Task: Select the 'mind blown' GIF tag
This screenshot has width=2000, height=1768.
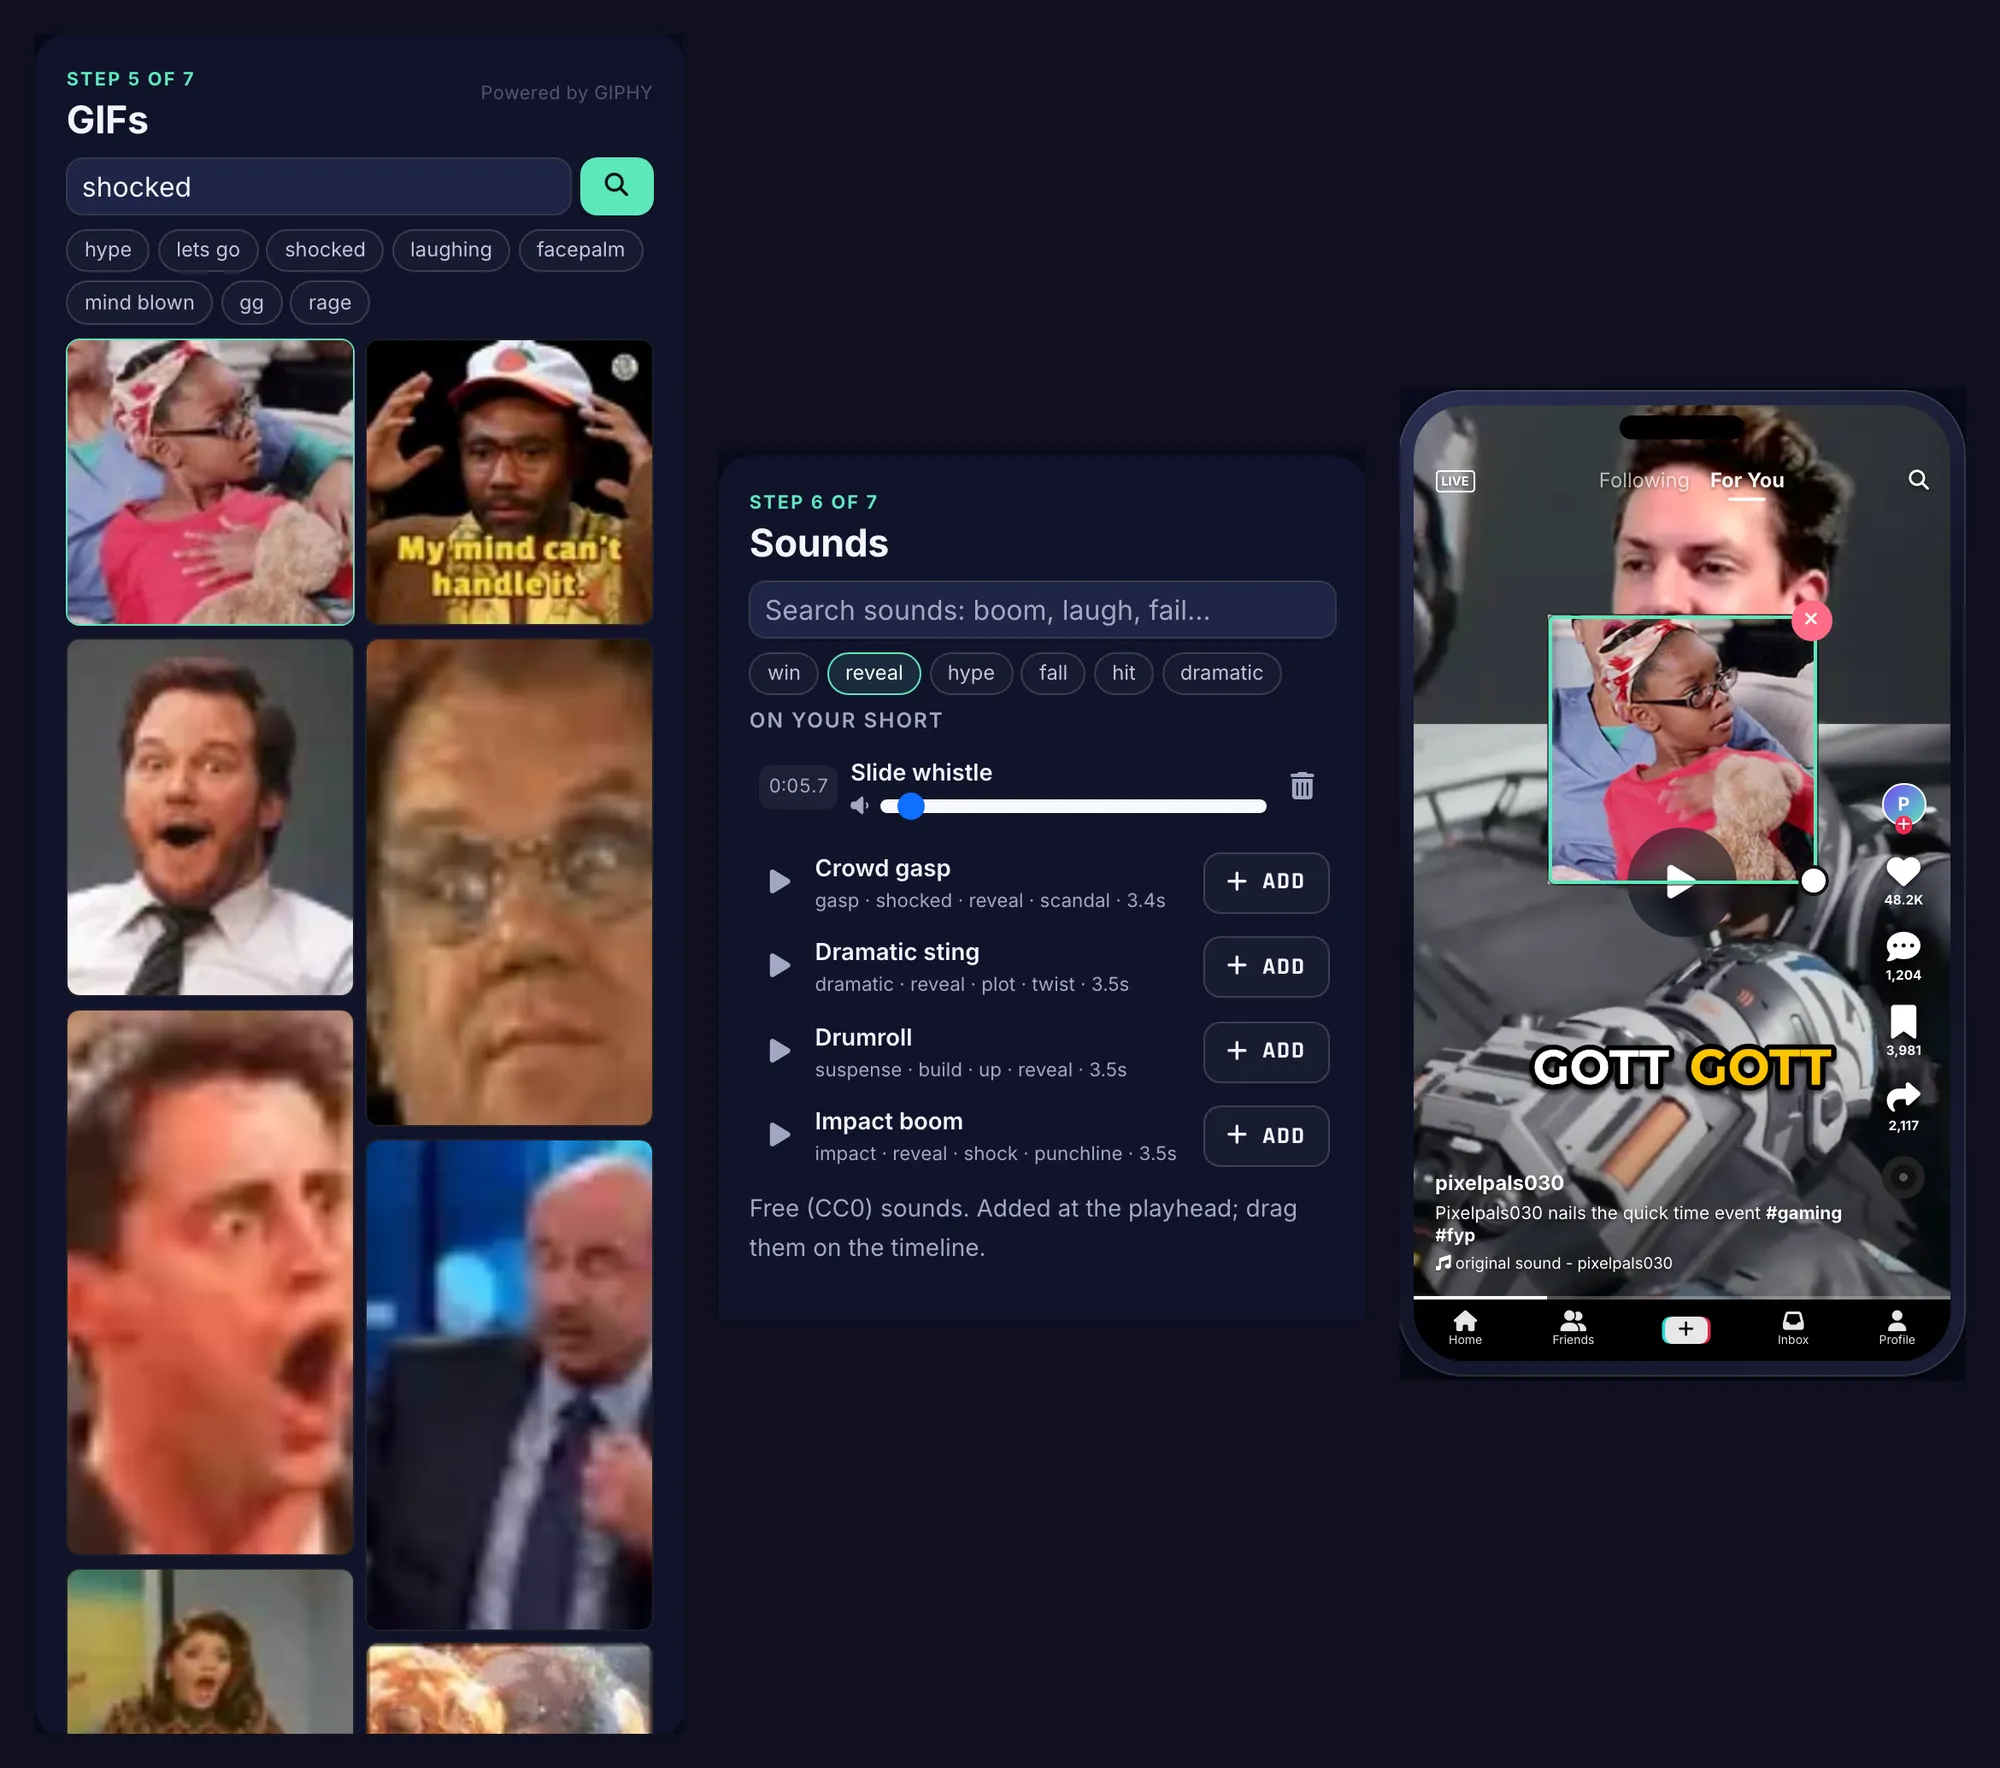Action: tap(139, 303)
